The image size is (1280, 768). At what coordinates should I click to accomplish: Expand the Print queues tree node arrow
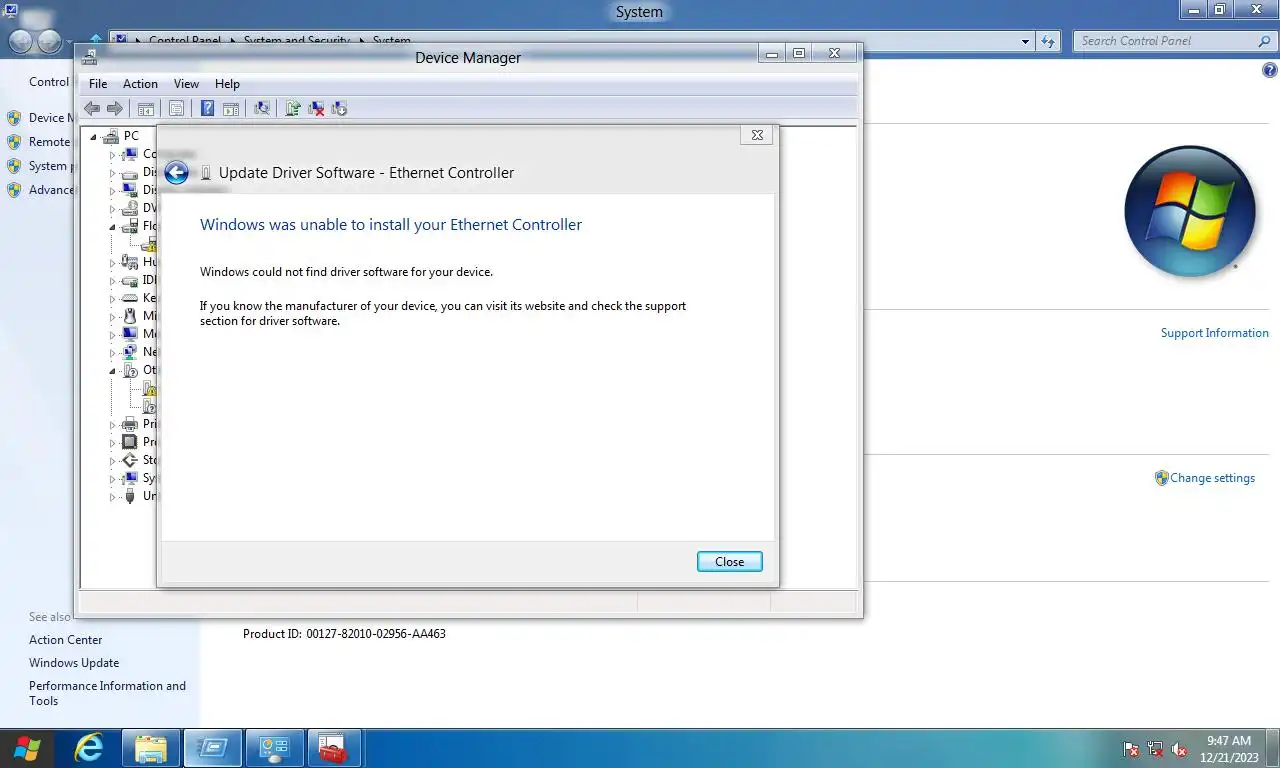click(113, 424)
